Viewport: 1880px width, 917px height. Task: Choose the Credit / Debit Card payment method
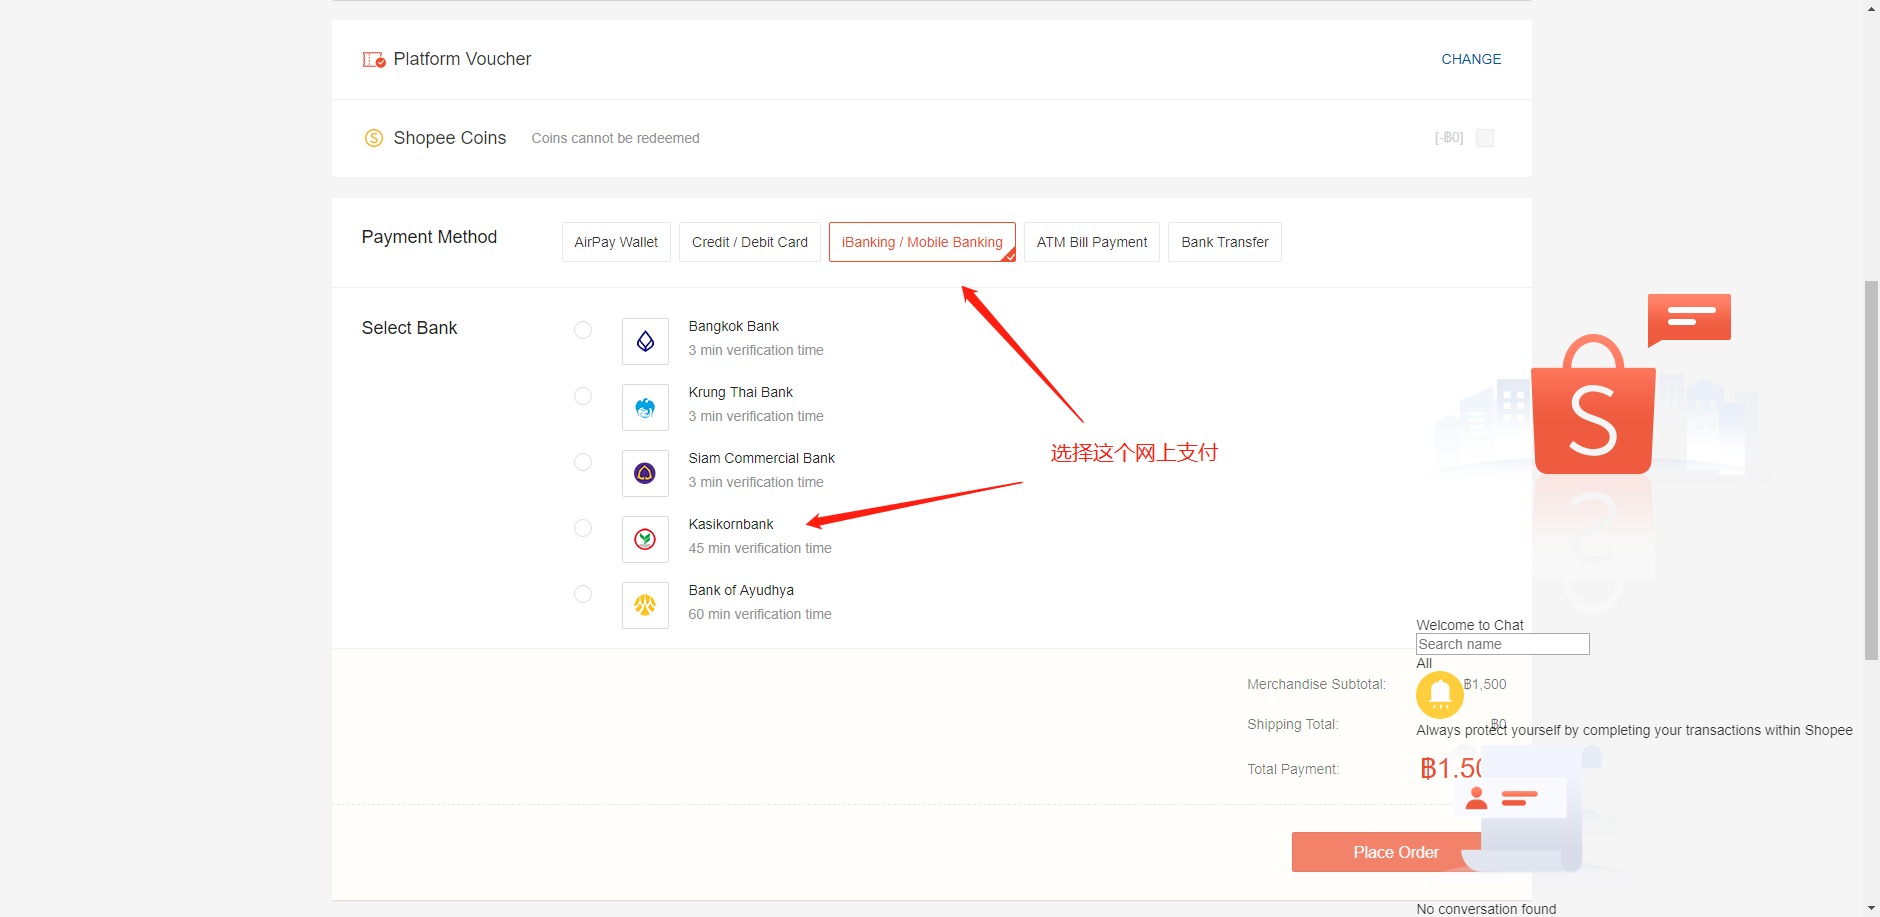(750, 242)
